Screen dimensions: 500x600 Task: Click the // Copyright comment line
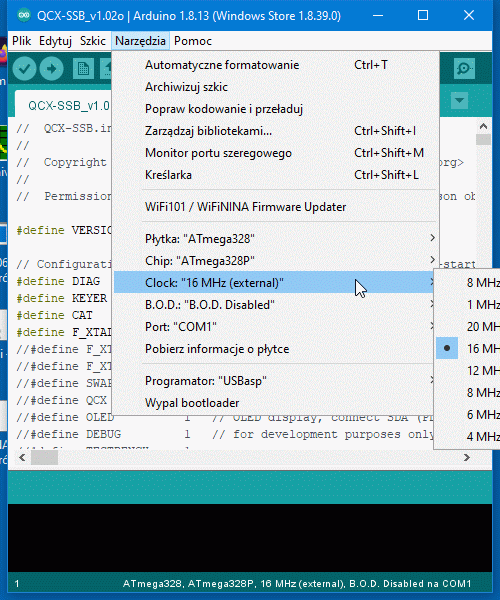61,162
